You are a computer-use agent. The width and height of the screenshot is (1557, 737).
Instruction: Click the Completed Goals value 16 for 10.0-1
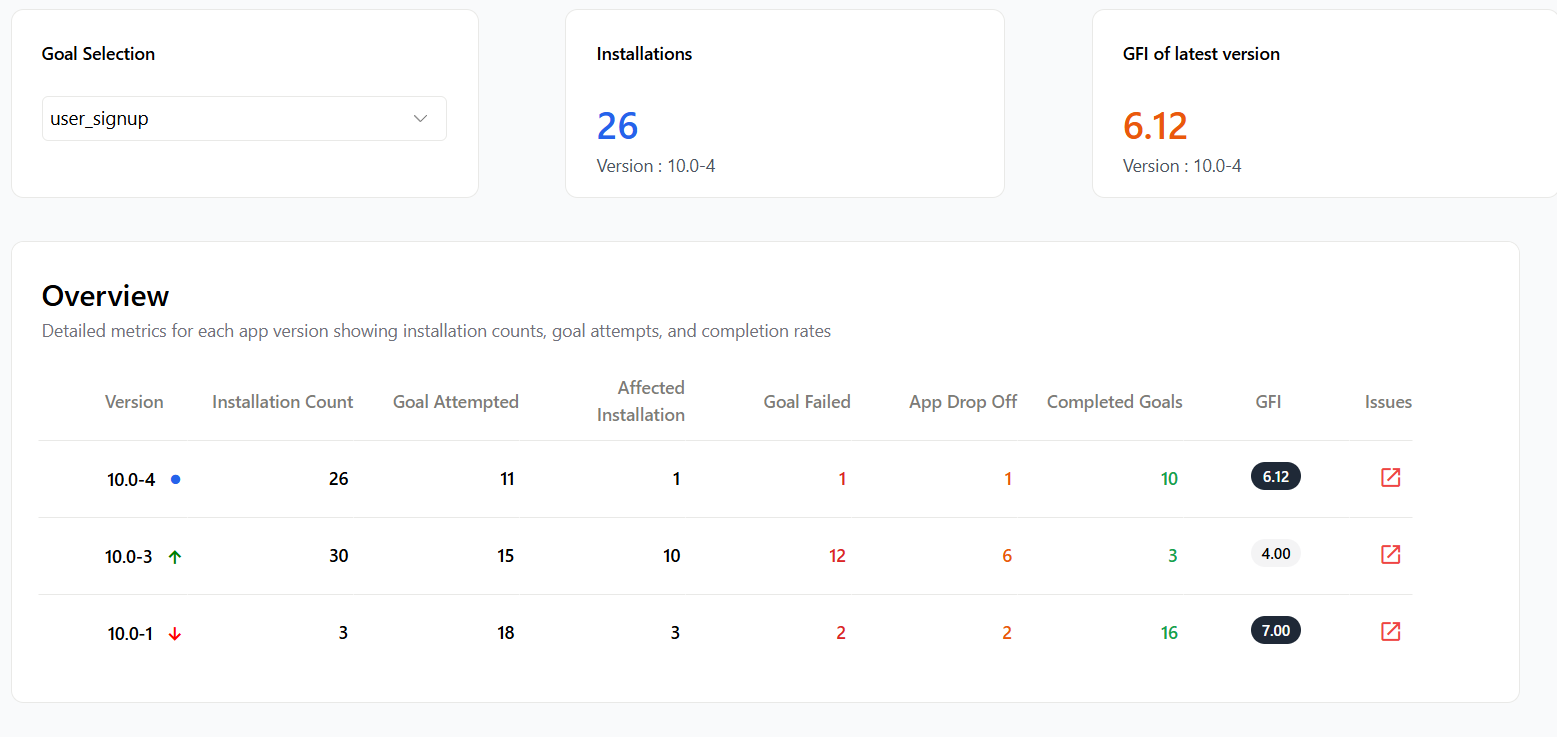point(1169,632)
